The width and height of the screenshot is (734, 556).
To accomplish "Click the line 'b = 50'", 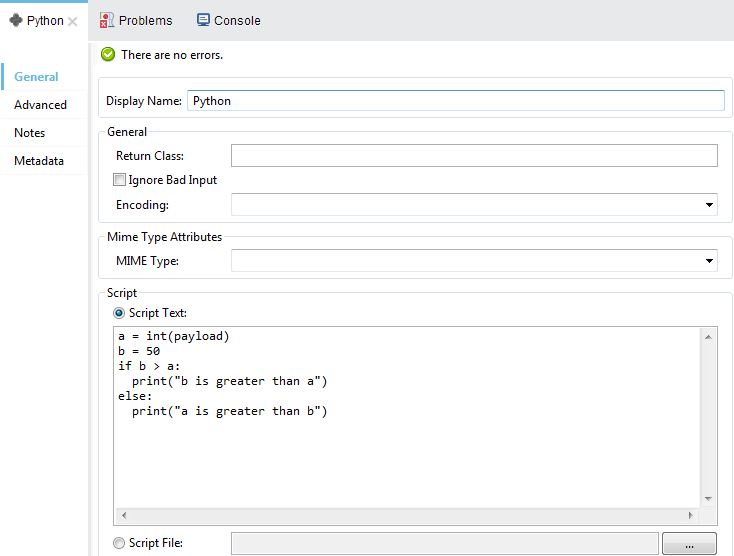I will coord(139,351).
